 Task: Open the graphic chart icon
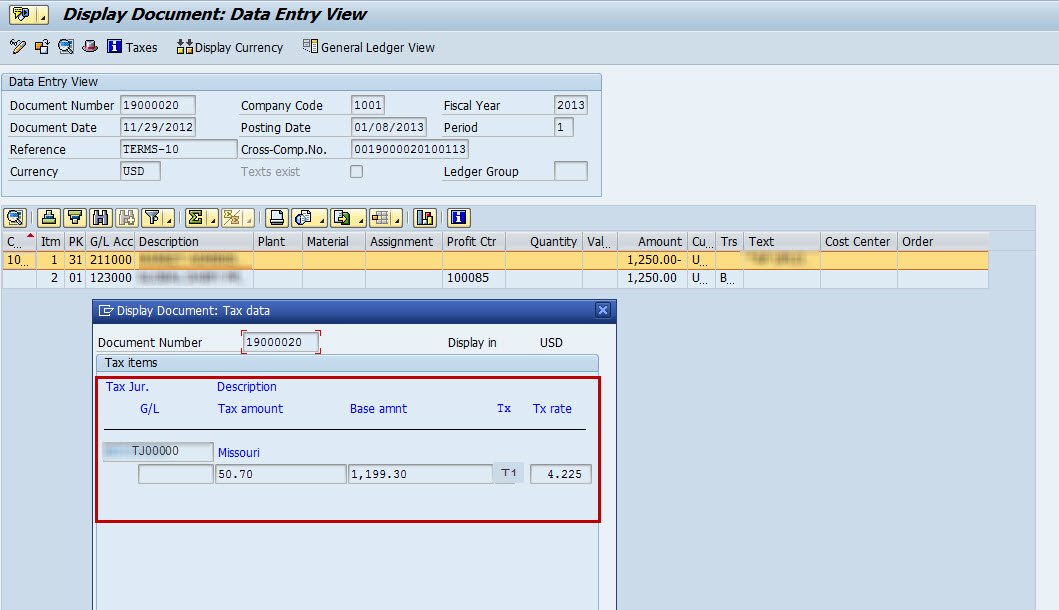click(425, 217)
